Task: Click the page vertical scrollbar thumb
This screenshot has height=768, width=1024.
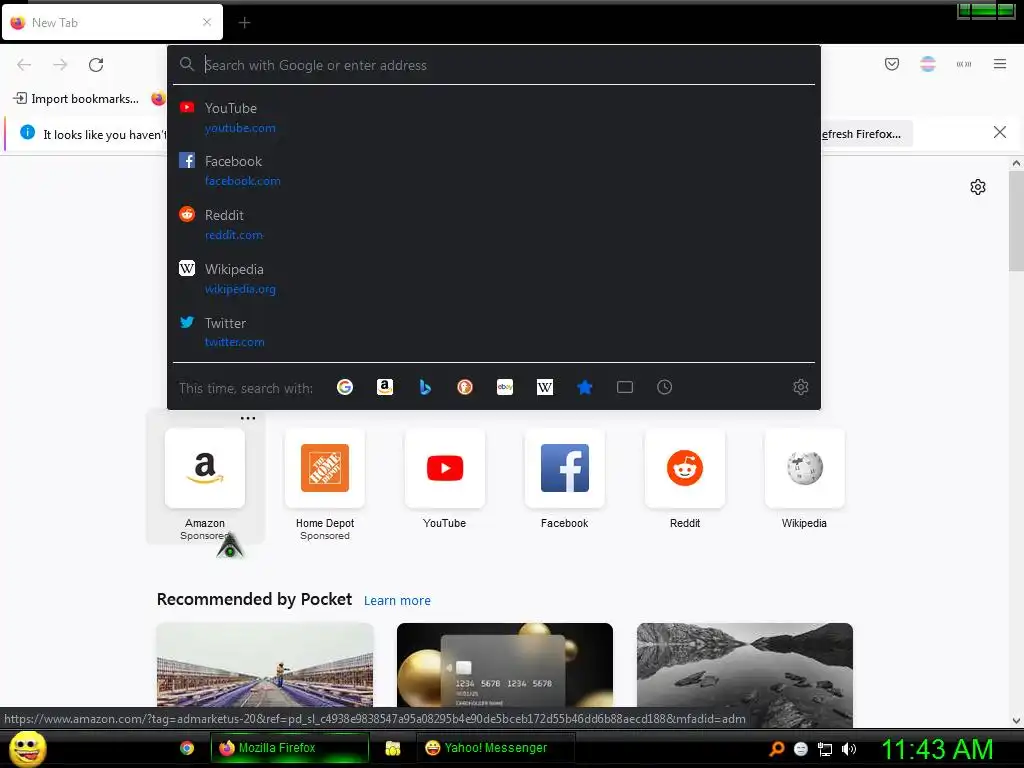Action: point(1016,221)
